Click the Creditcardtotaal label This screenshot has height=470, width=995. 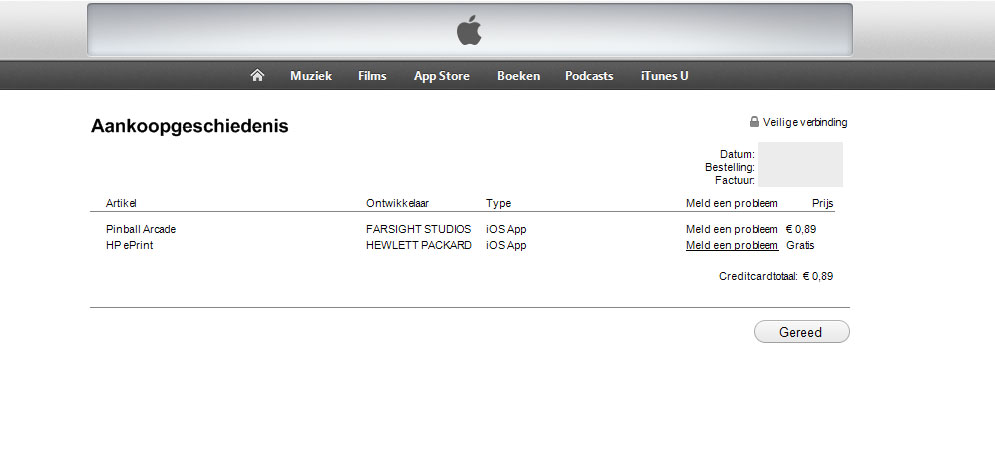pyautogui.click(x=758, y=277)
